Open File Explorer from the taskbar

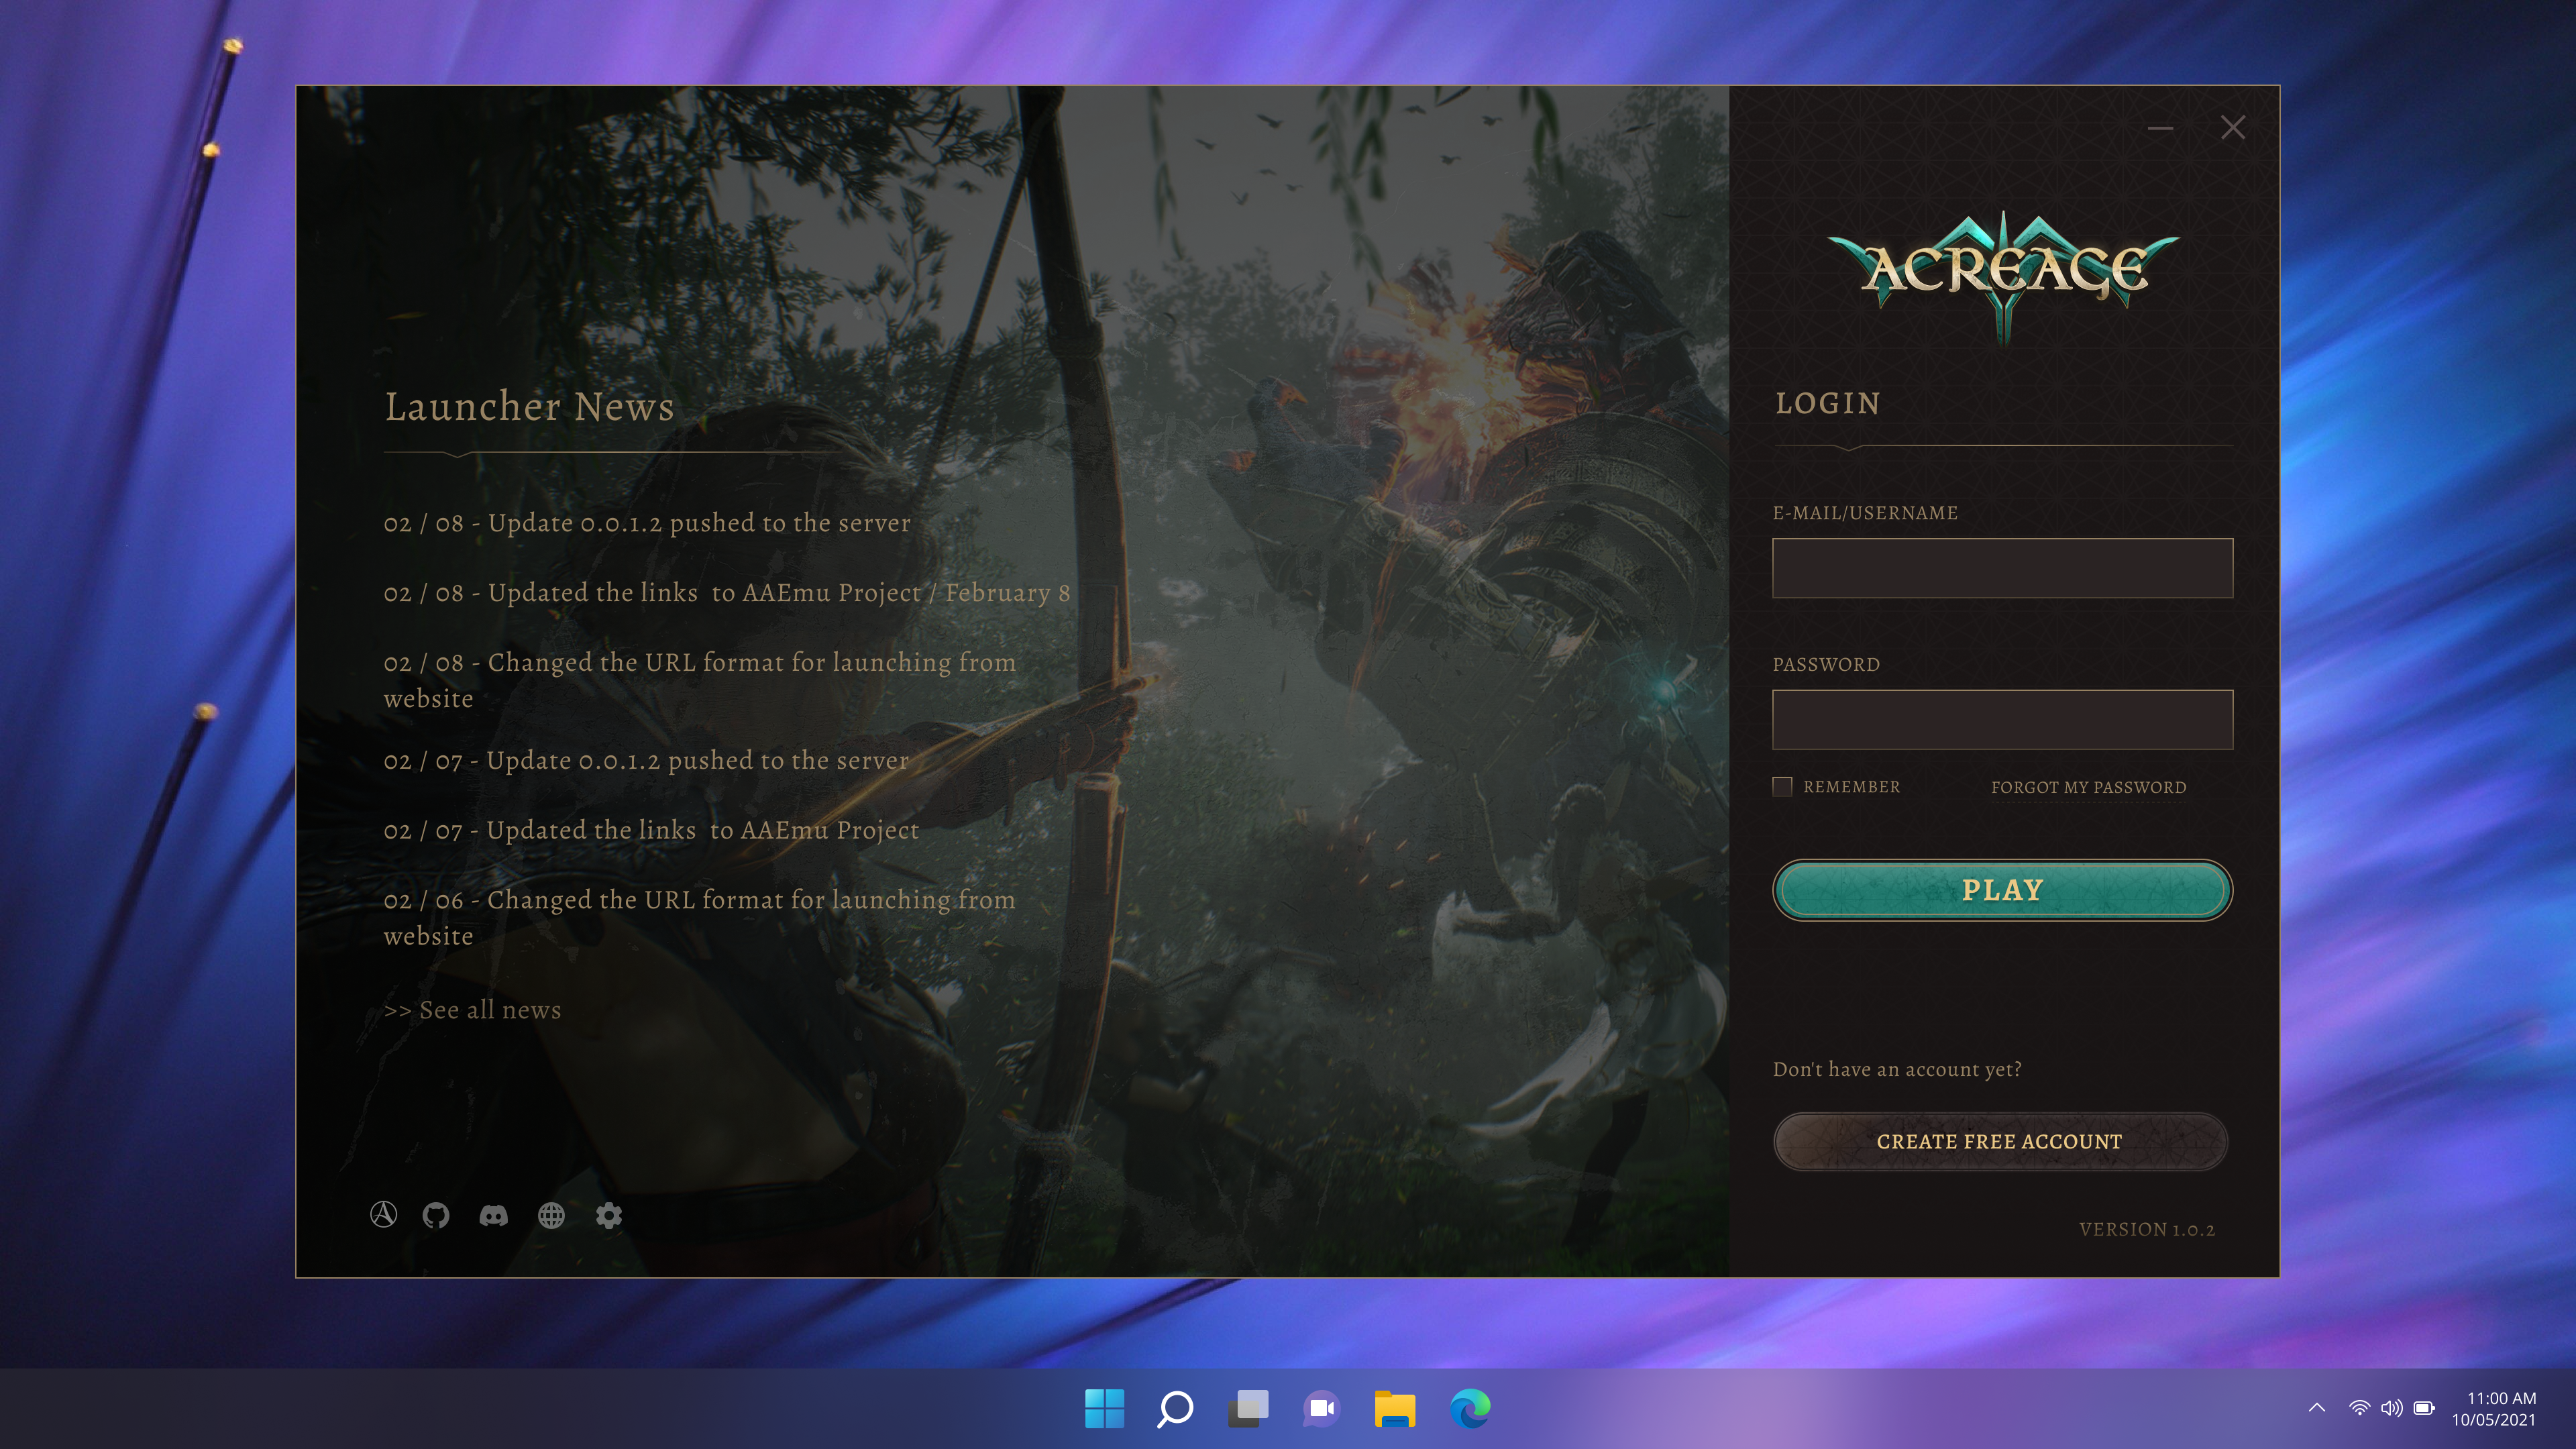click(x=1394, y=1409)
